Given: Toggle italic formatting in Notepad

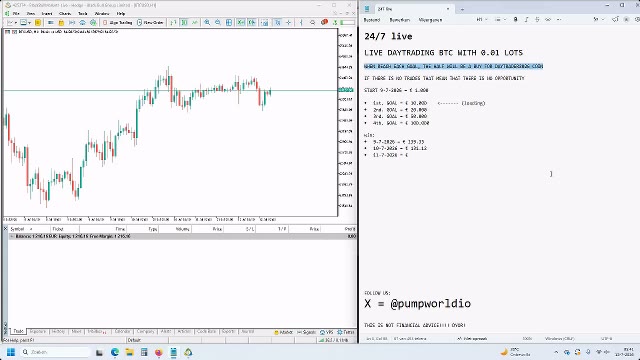Looking at the screenshot, I should tap(527, 20).
